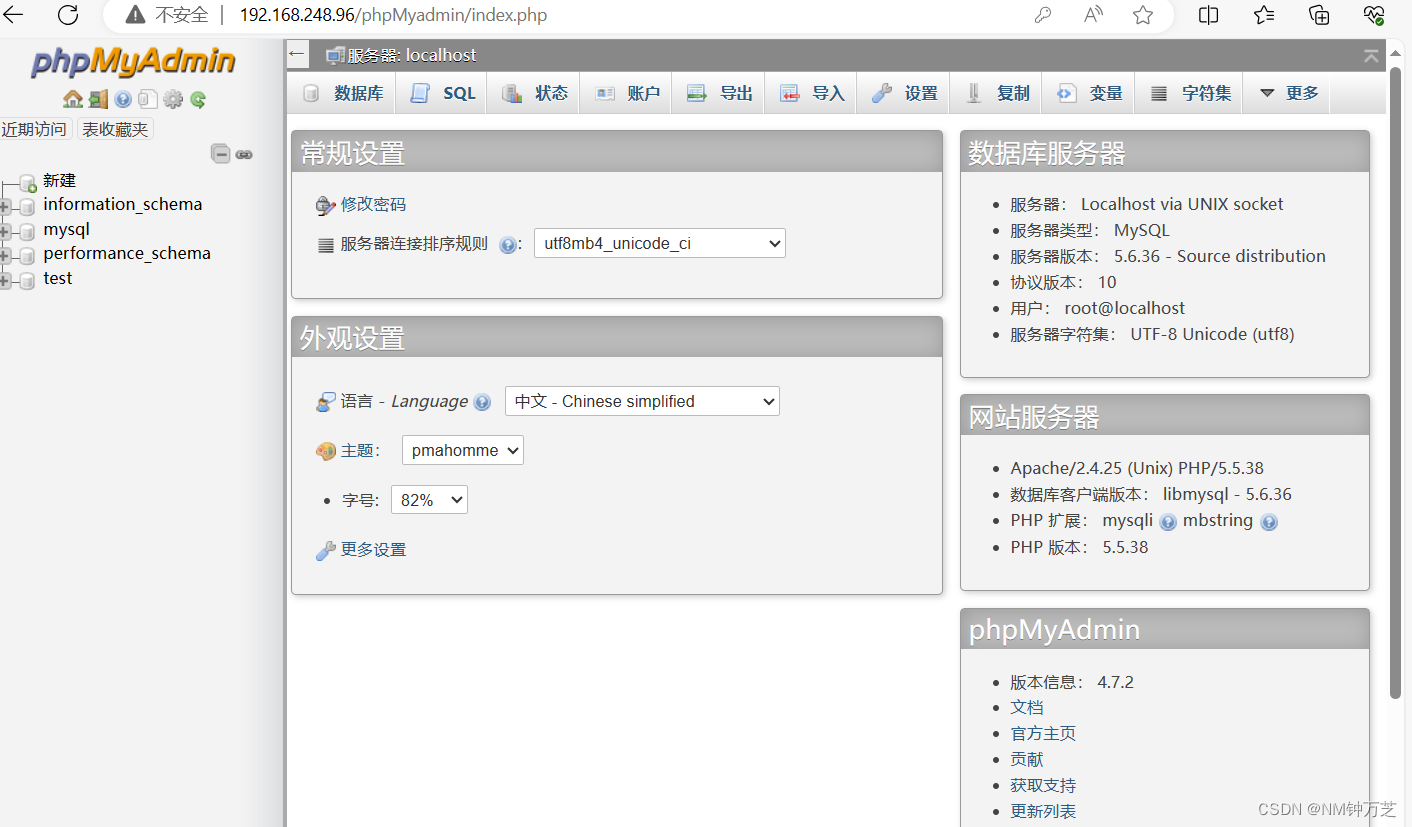Select information_schema in the database tree
Screen dimensions: 1412x827
122,204
